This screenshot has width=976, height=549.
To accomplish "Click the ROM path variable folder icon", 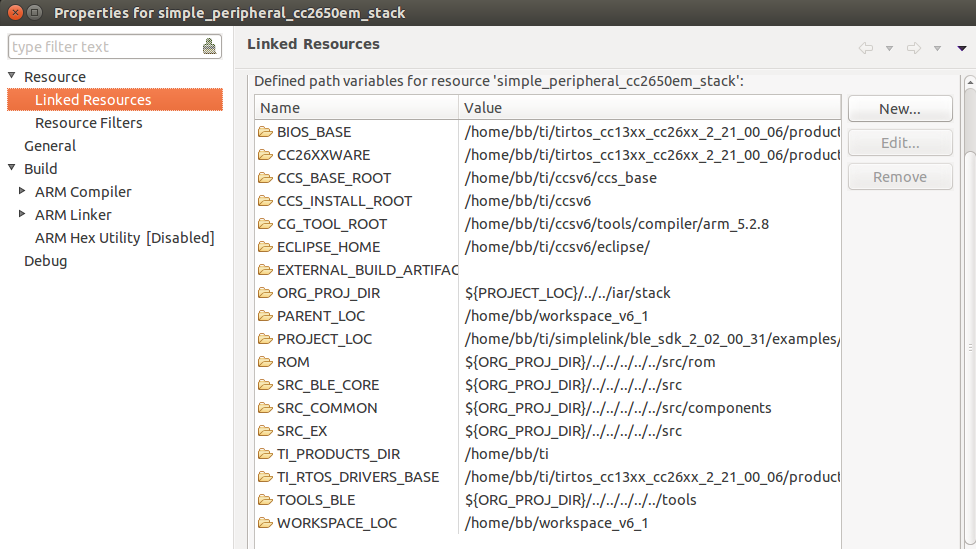I will tap(265, 362).
